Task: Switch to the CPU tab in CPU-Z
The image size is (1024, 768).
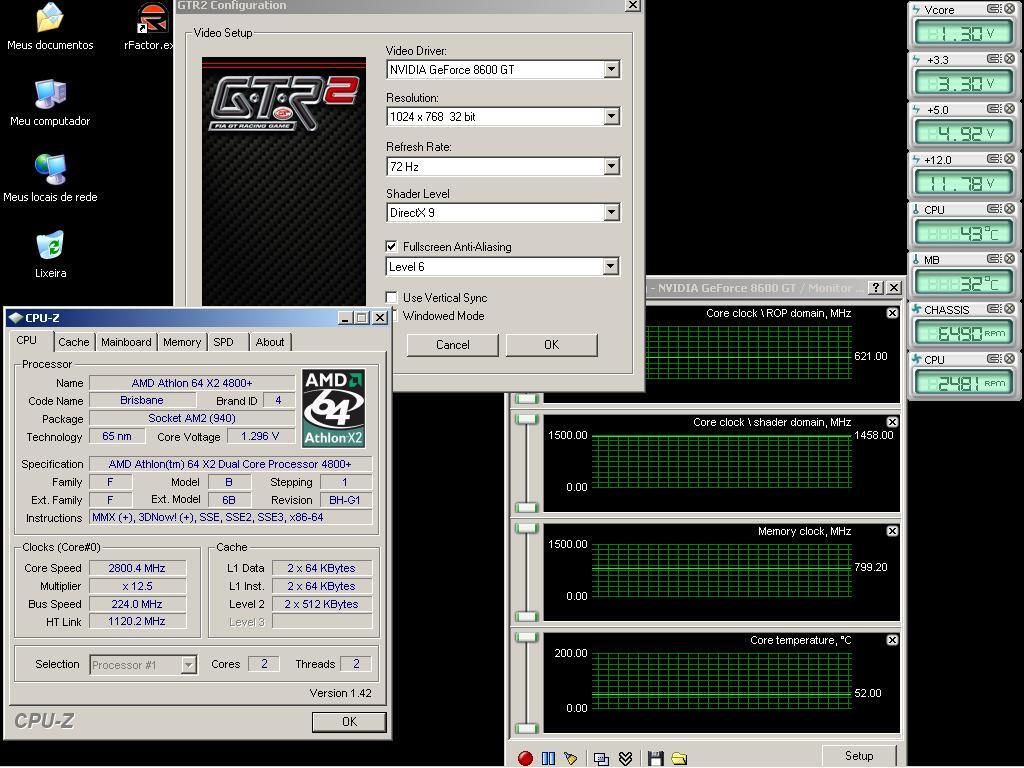Action: 27,340
